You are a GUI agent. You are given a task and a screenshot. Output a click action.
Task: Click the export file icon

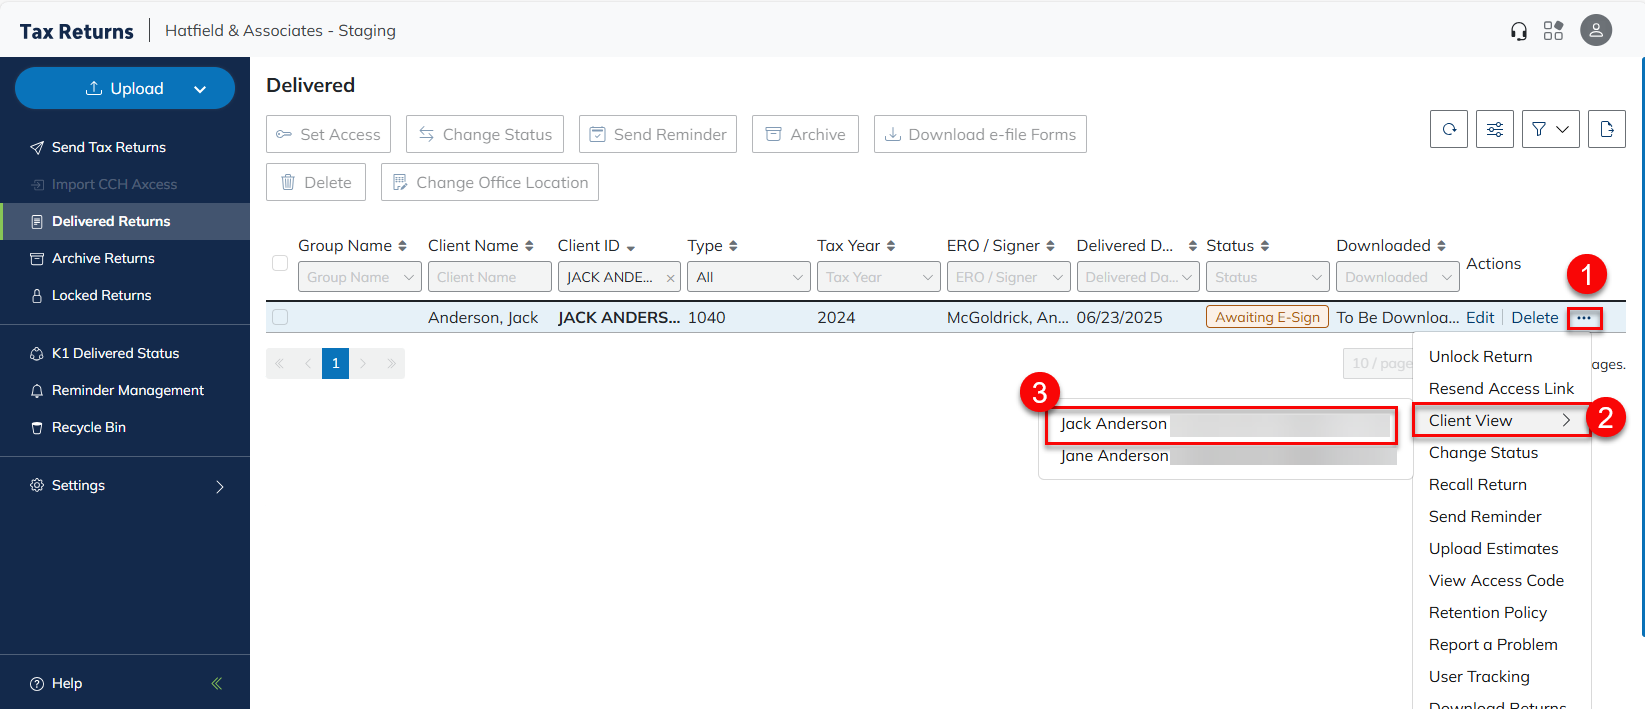1606,129
